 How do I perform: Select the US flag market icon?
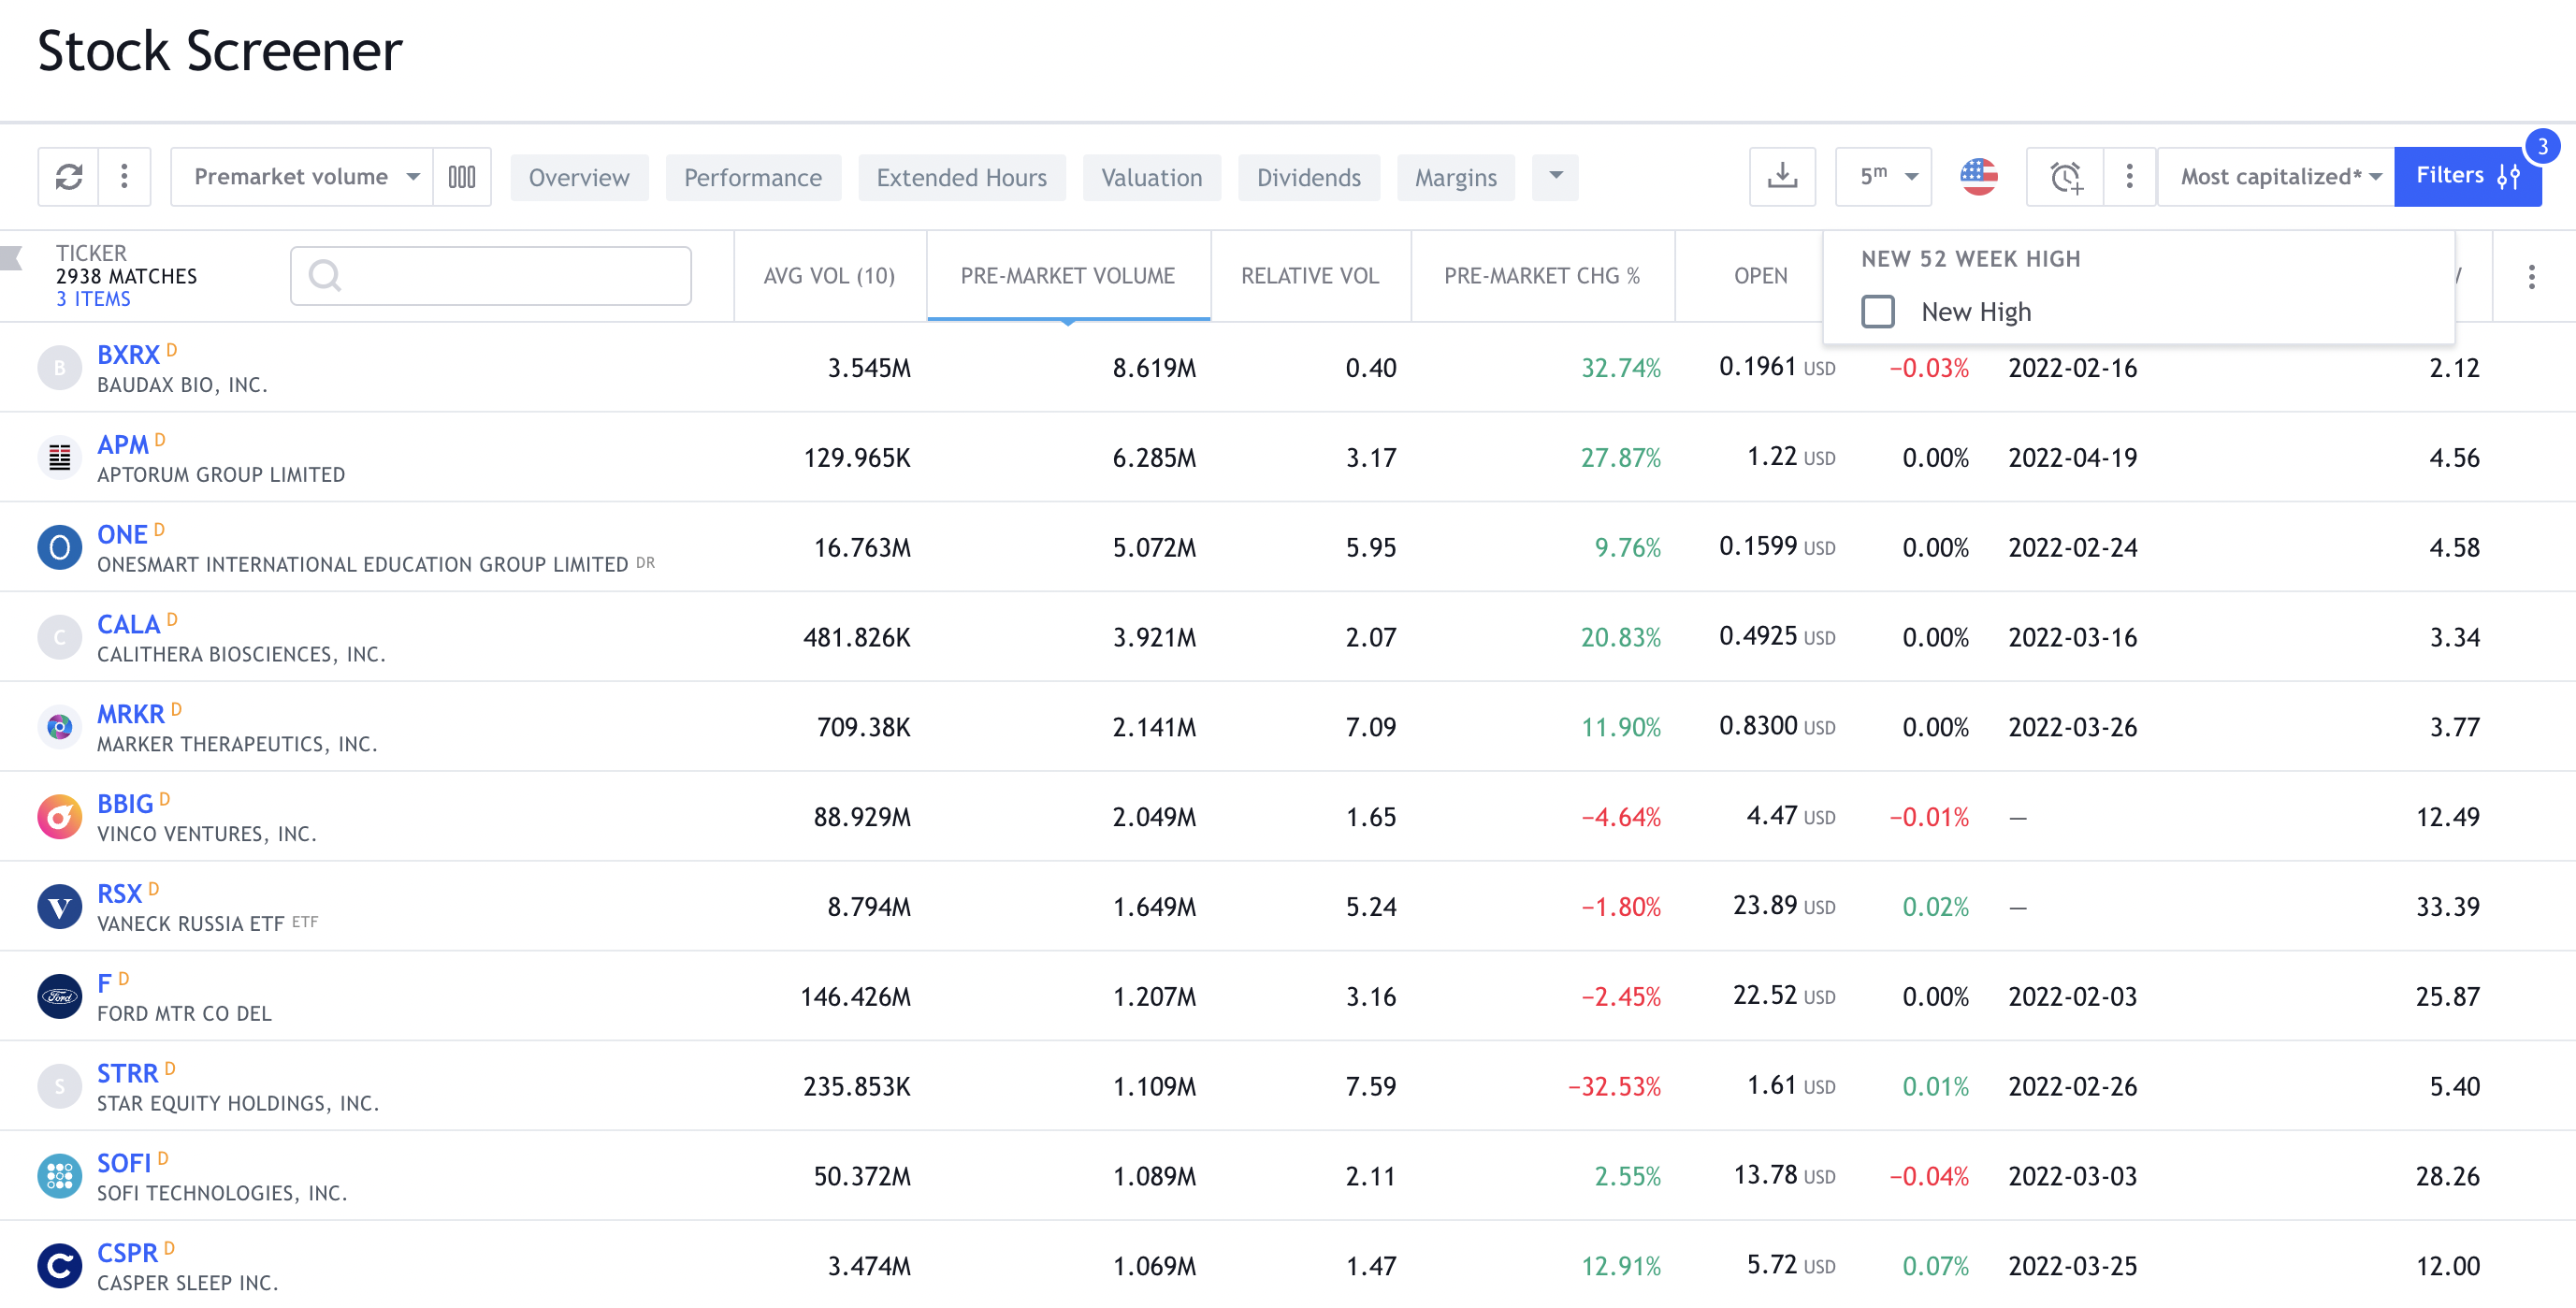[x=1978, y=177]
